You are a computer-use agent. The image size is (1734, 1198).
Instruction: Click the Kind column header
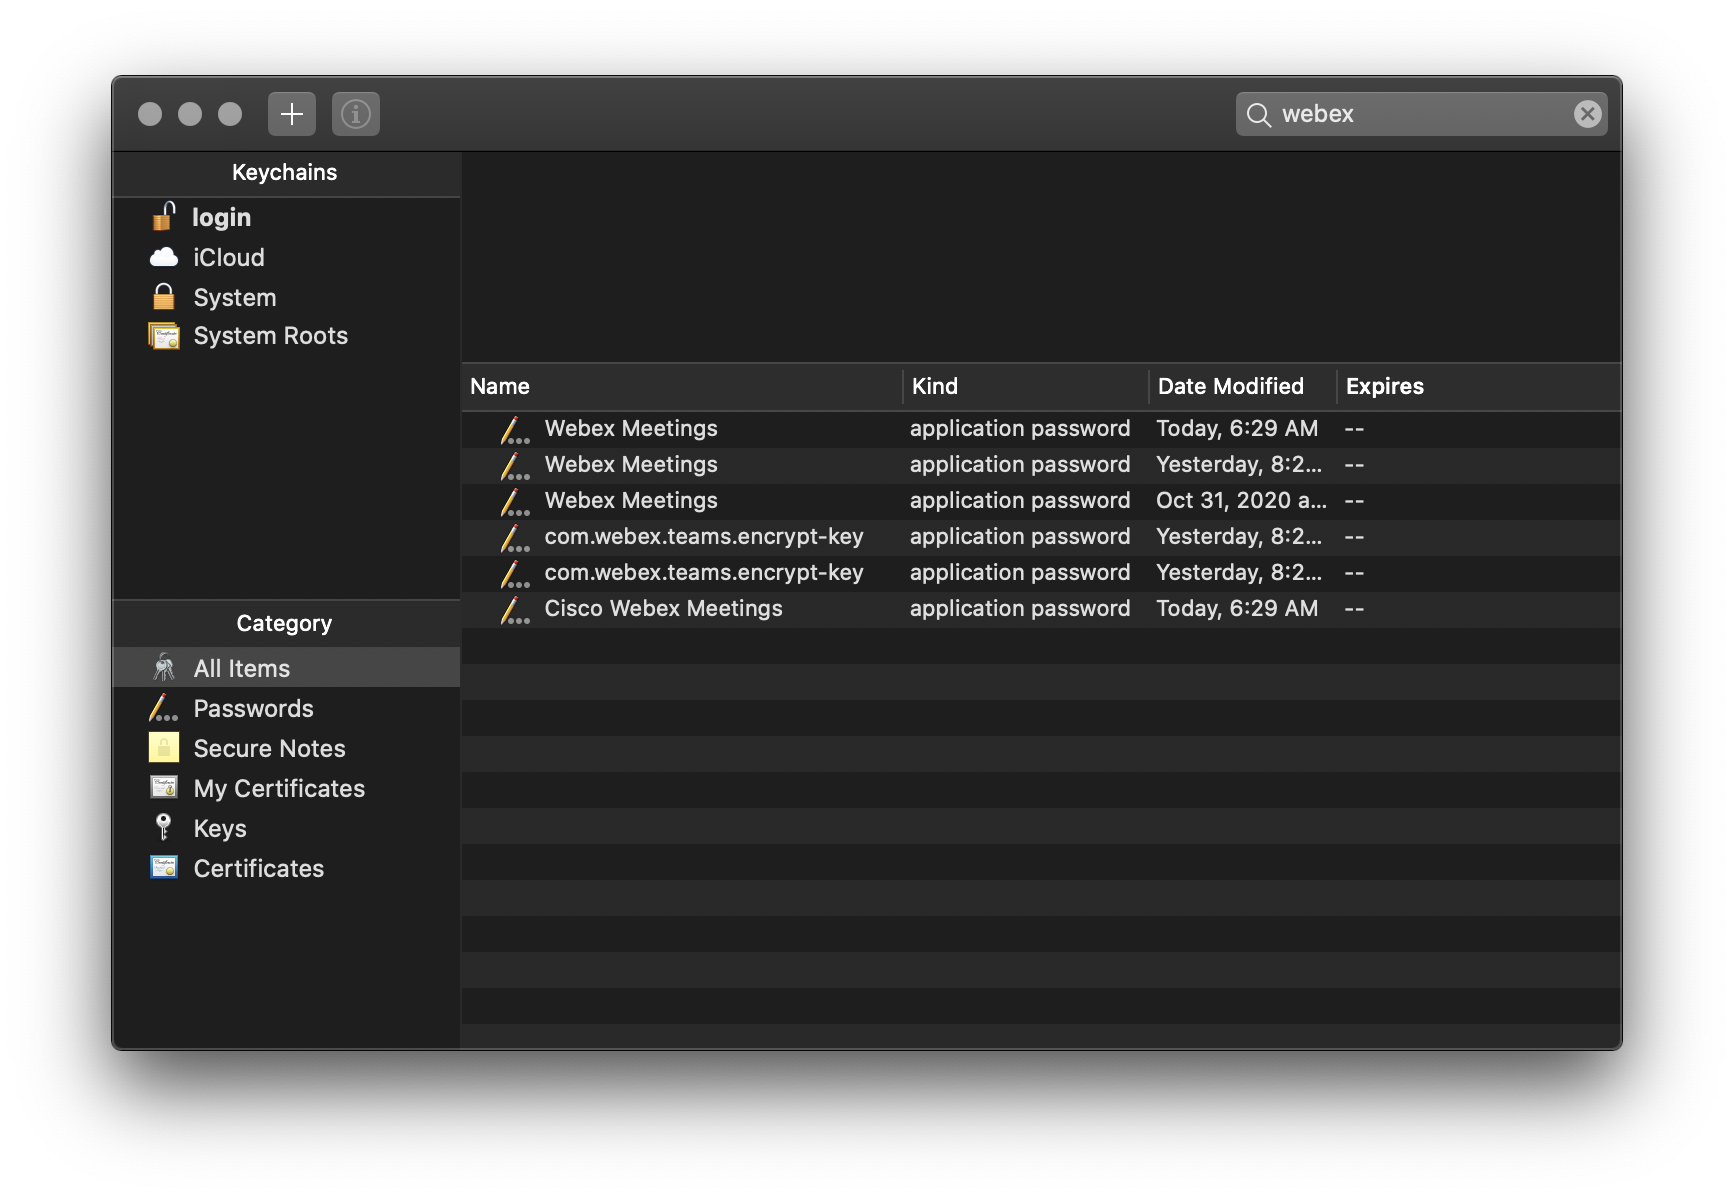click(x=933, y=386)
